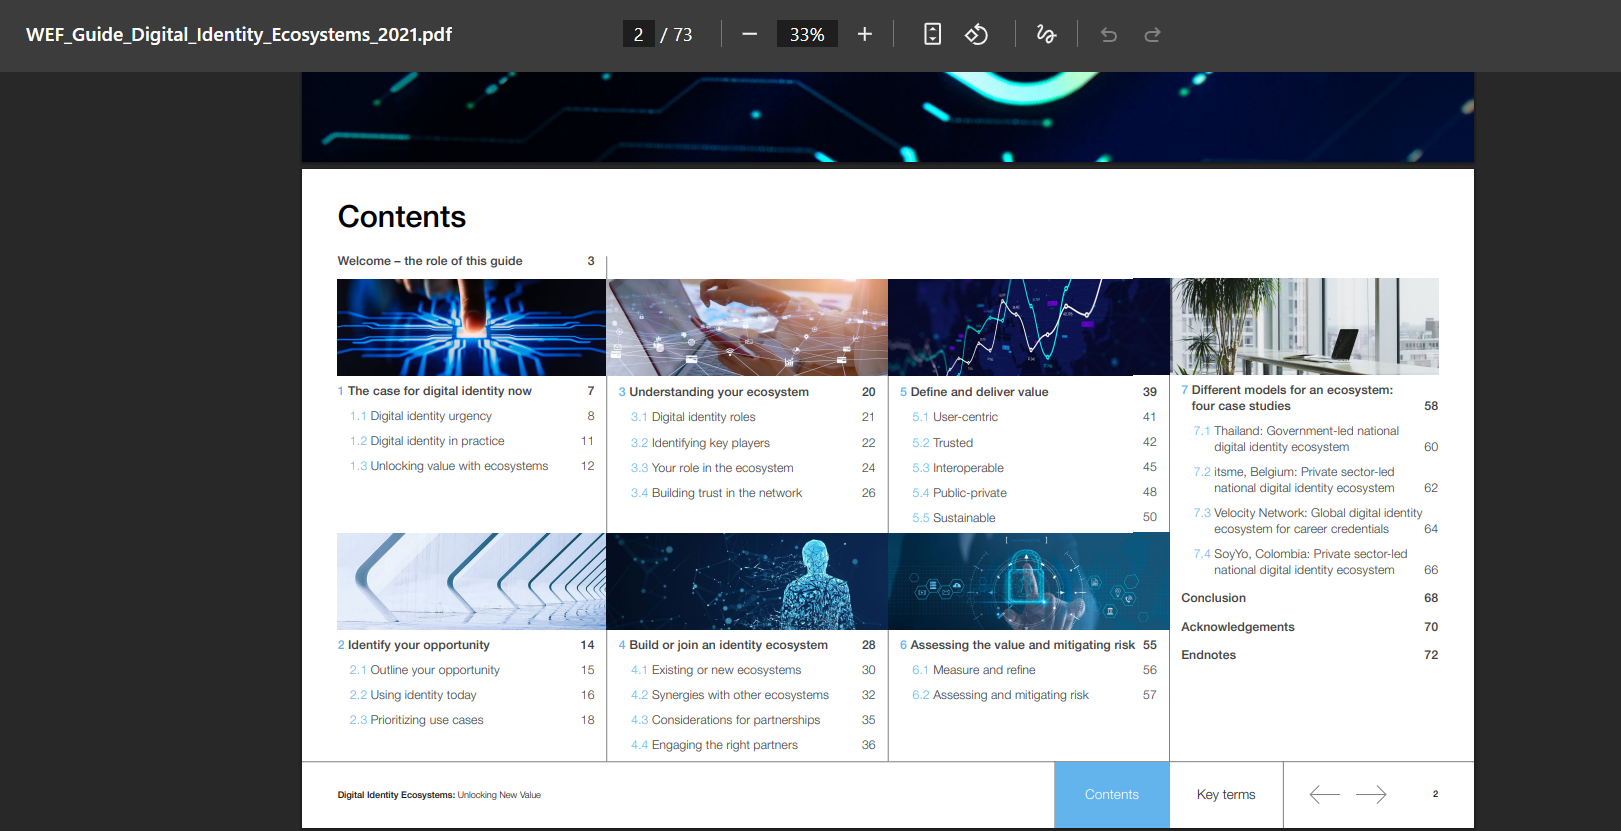Click the padlock security chapter 6 image
The image size is (1621, 831).
1028,581
